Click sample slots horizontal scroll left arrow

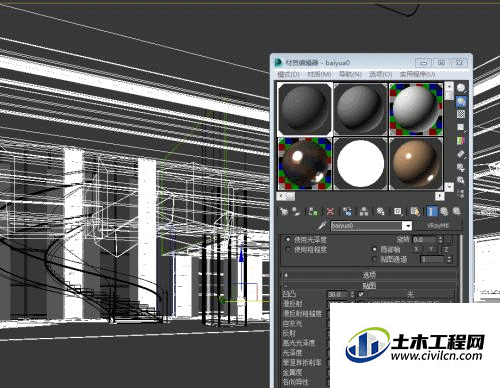click(282, 196)
